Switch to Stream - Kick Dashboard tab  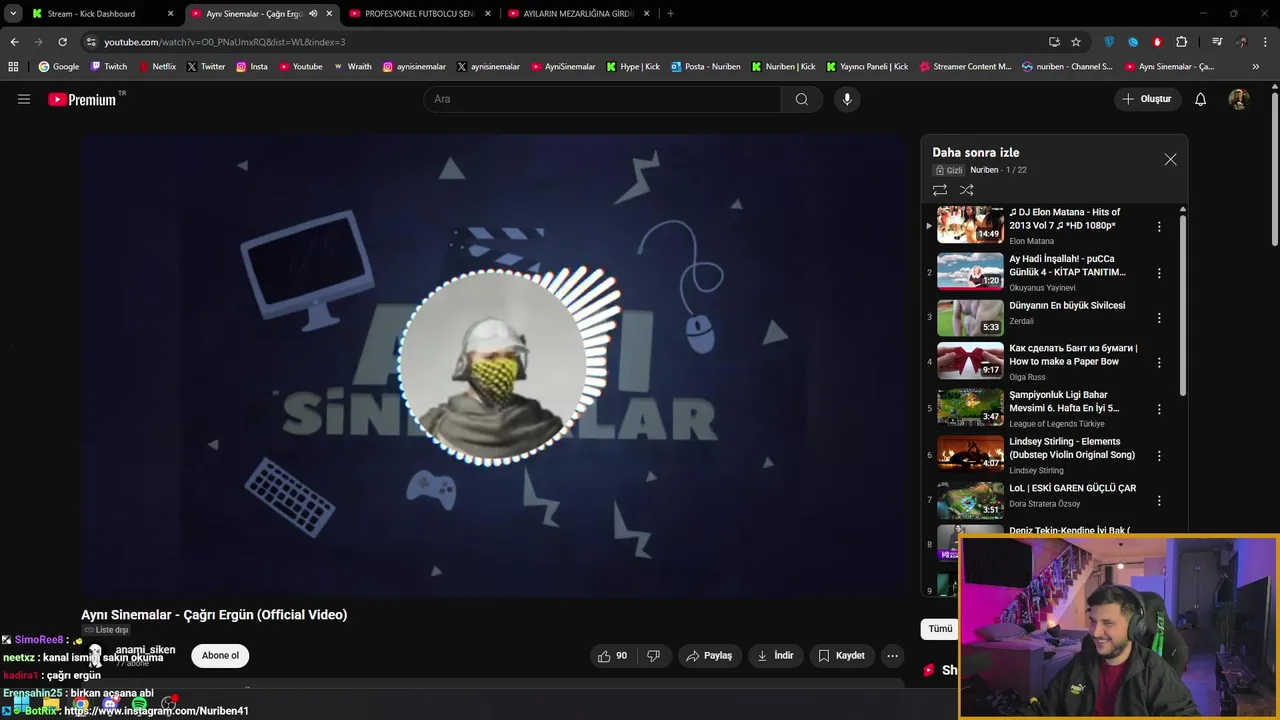tap(101, 14)
